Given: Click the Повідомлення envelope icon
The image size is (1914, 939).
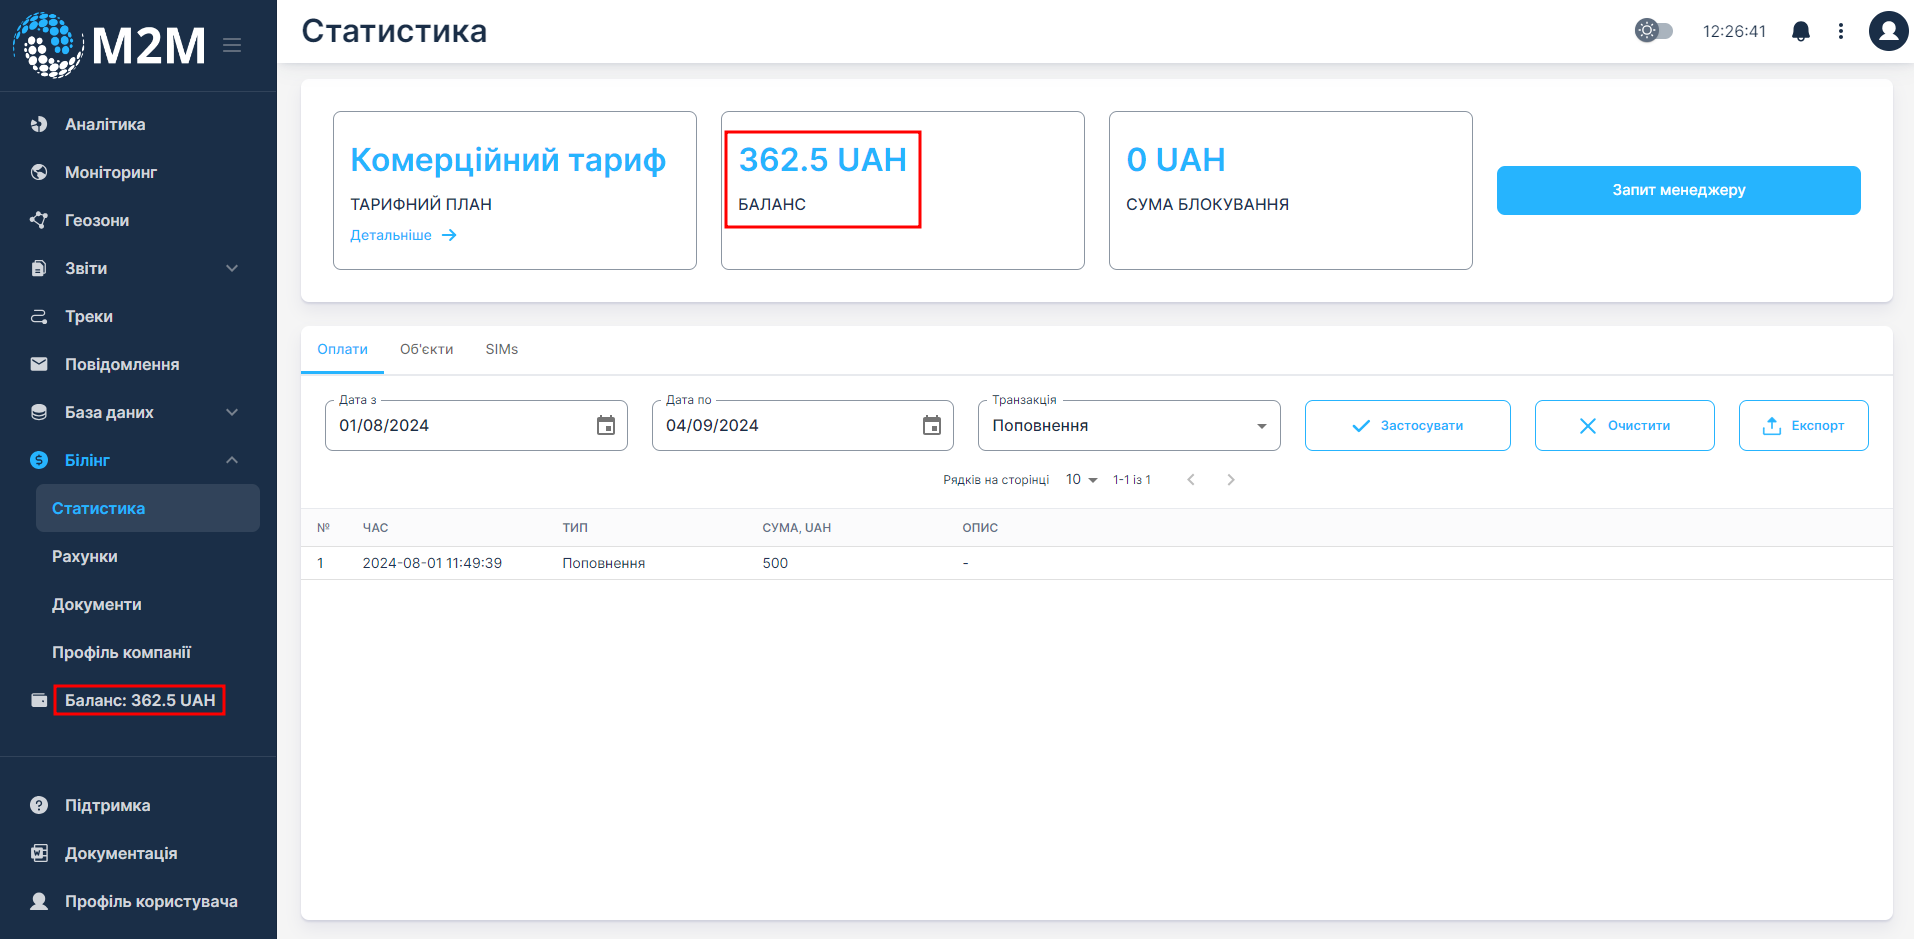Looking at the screenshot, I should pos(39,364).
